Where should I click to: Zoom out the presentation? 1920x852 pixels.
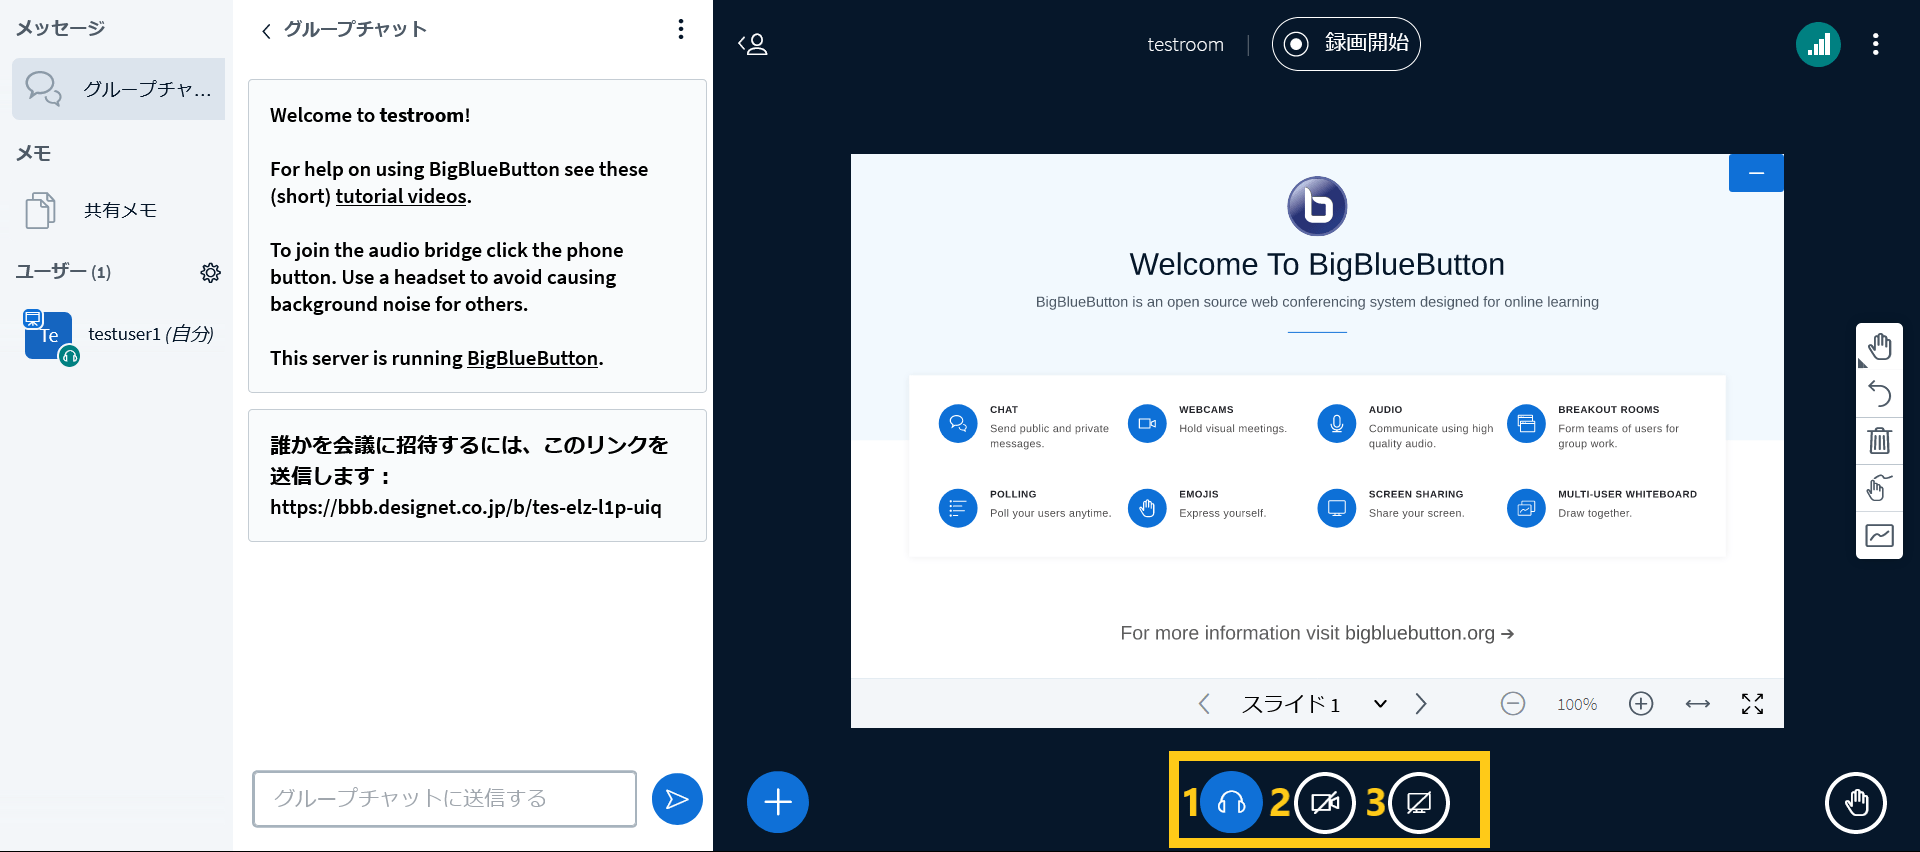1513,704
